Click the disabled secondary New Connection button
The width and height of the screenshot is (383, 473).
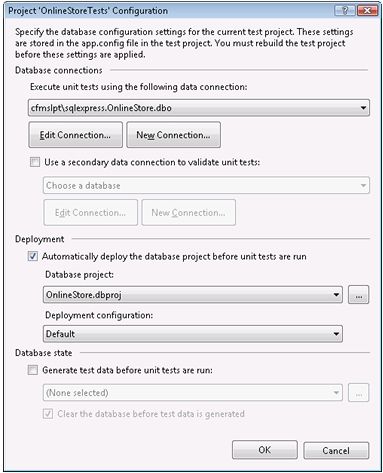coord(188,212)
